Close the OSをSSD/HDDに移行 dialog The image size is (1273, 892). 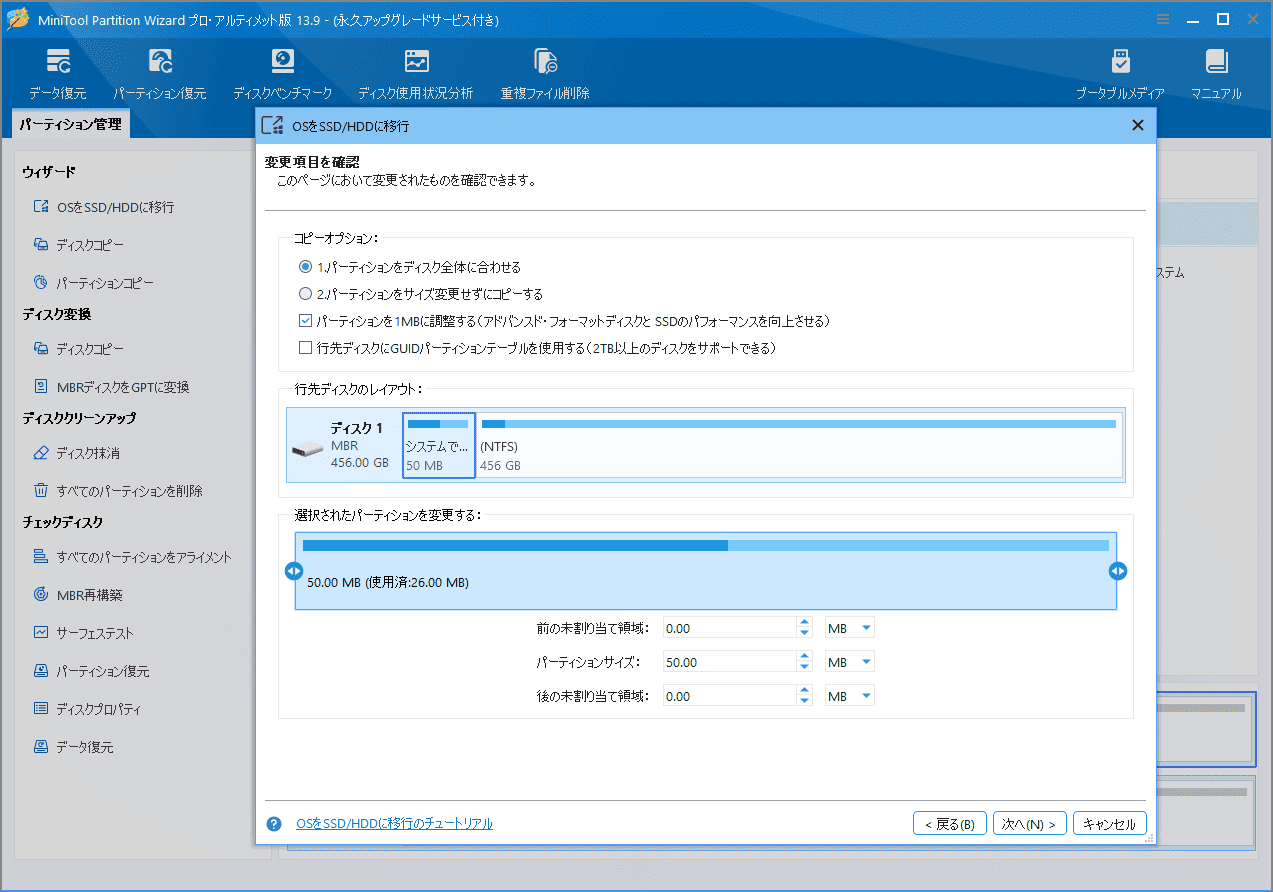coord(1137,125)
